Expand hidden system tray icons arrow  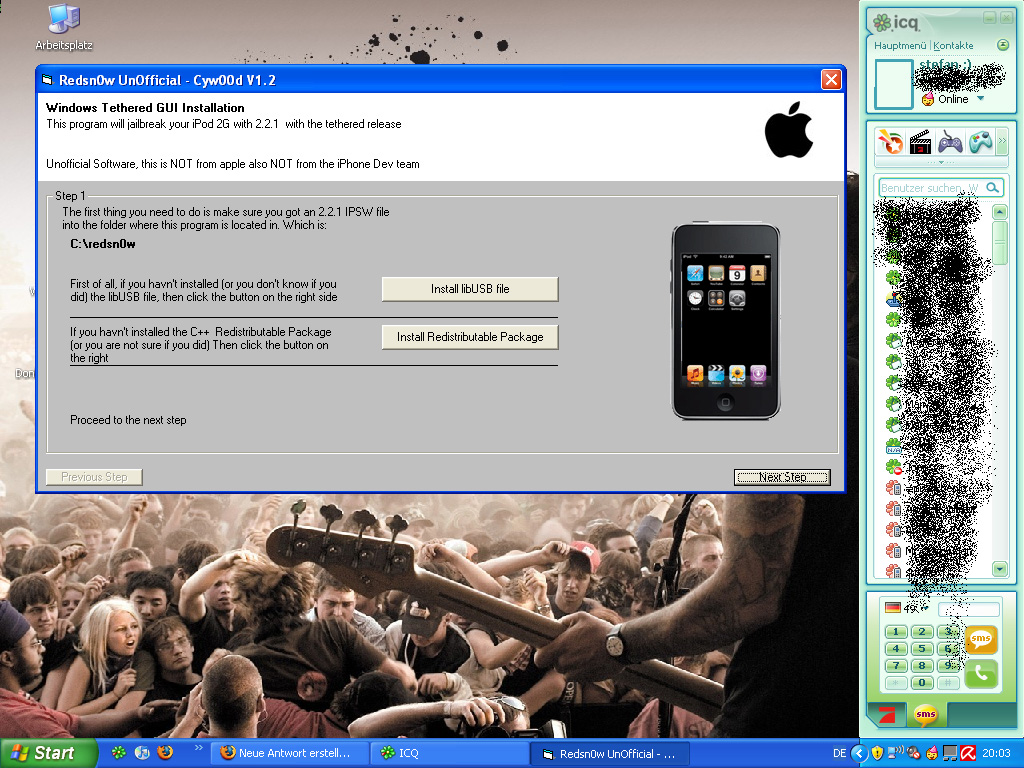(x=859, y=753)
